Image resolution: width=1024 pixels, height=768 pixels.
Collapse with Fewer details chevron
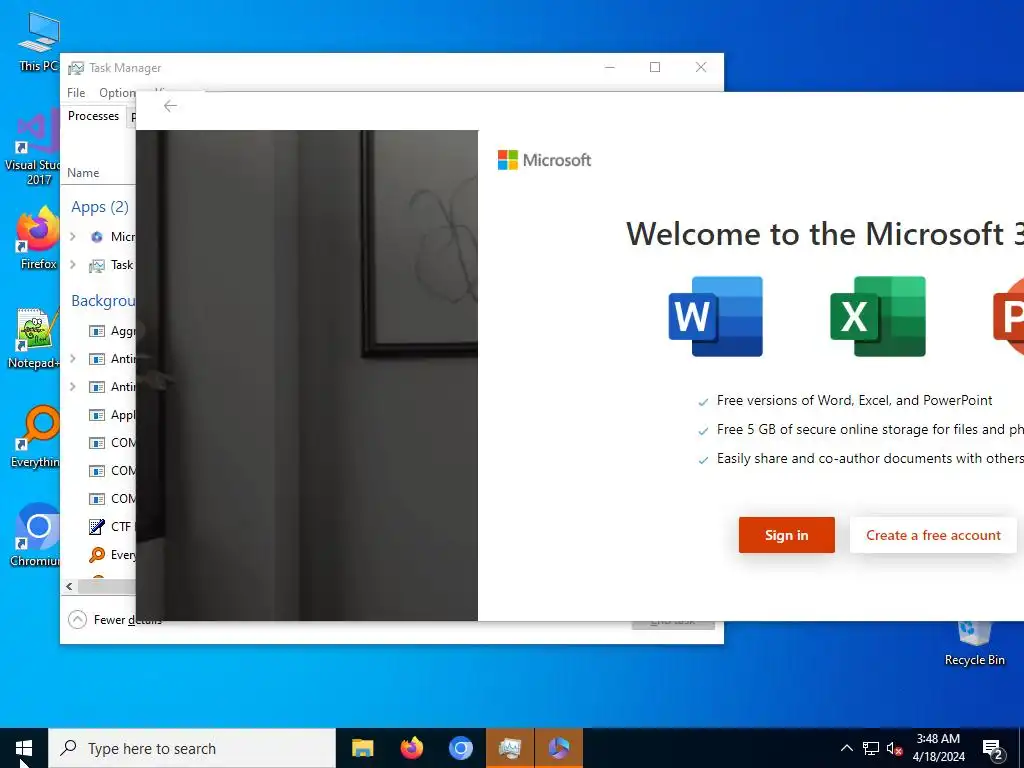point(77,619)
